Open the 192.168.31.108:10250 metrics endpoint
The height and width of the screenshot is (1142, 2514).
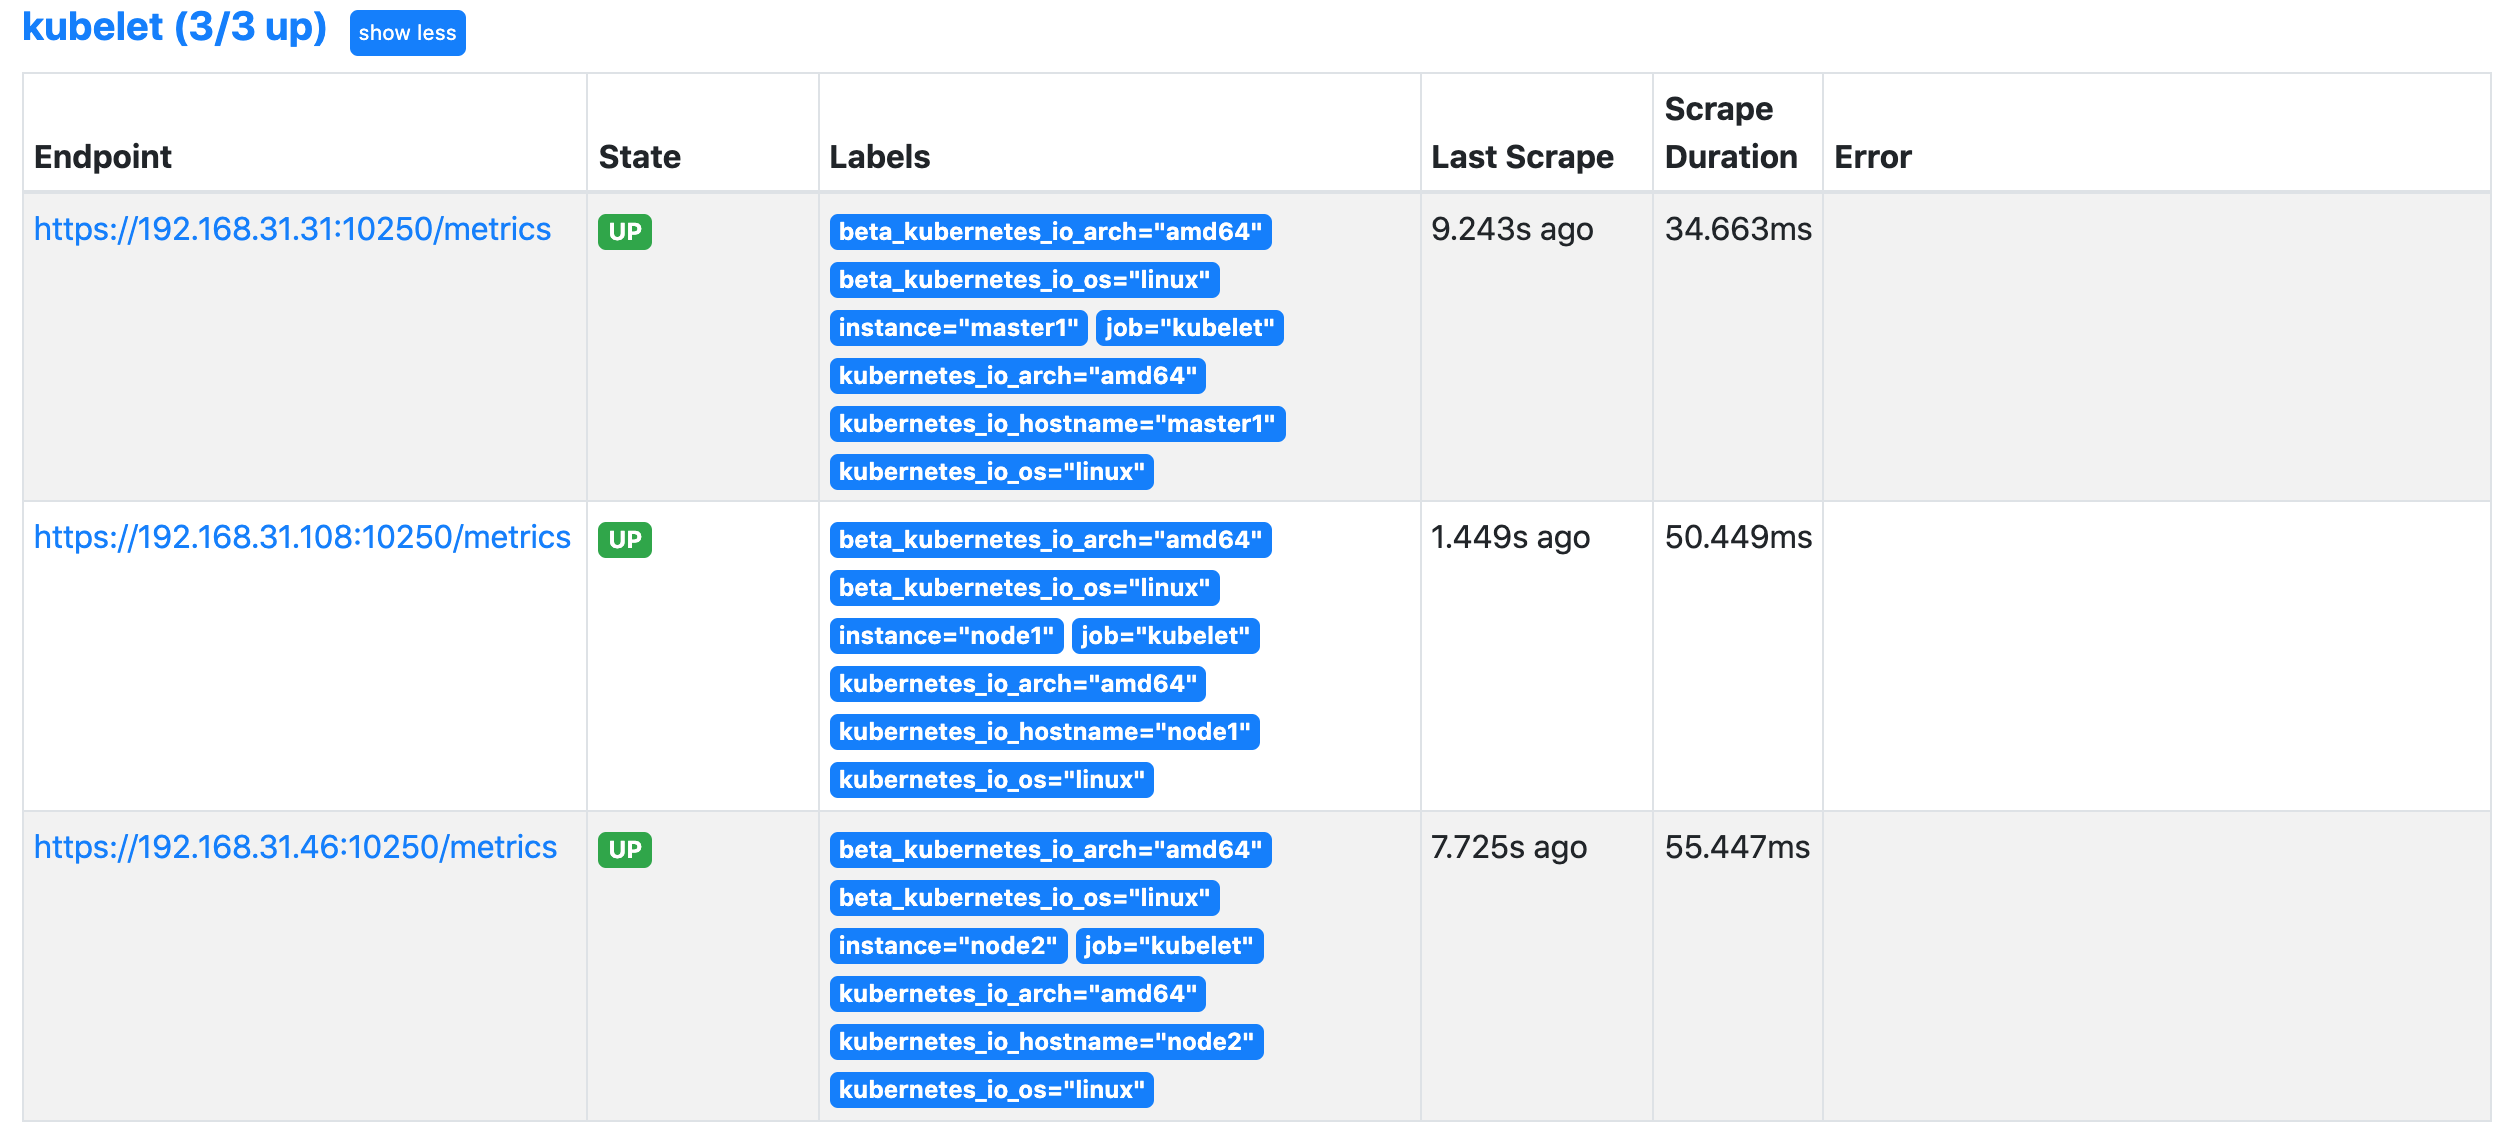pyautogui.click(x=302, y=537)
